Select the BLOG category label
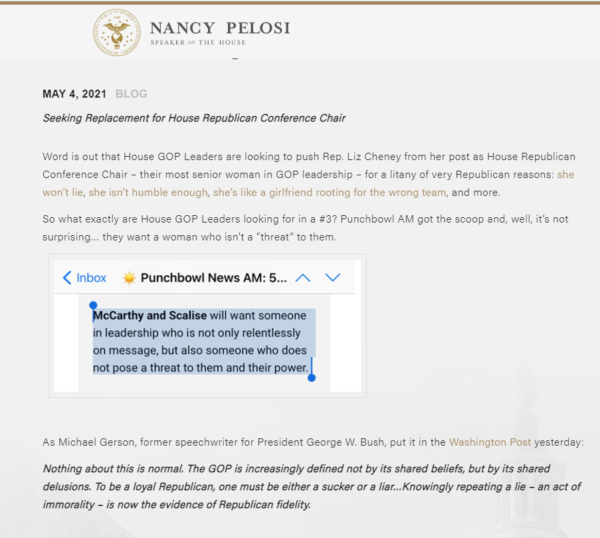 click(131, 94)
